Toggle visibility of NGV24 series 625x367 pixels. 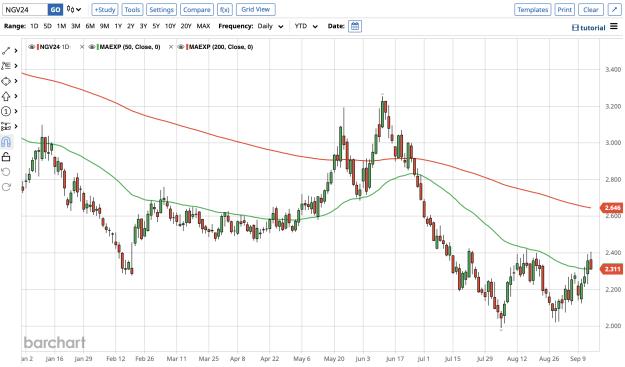pyautogui.click(x=31, y=47)
